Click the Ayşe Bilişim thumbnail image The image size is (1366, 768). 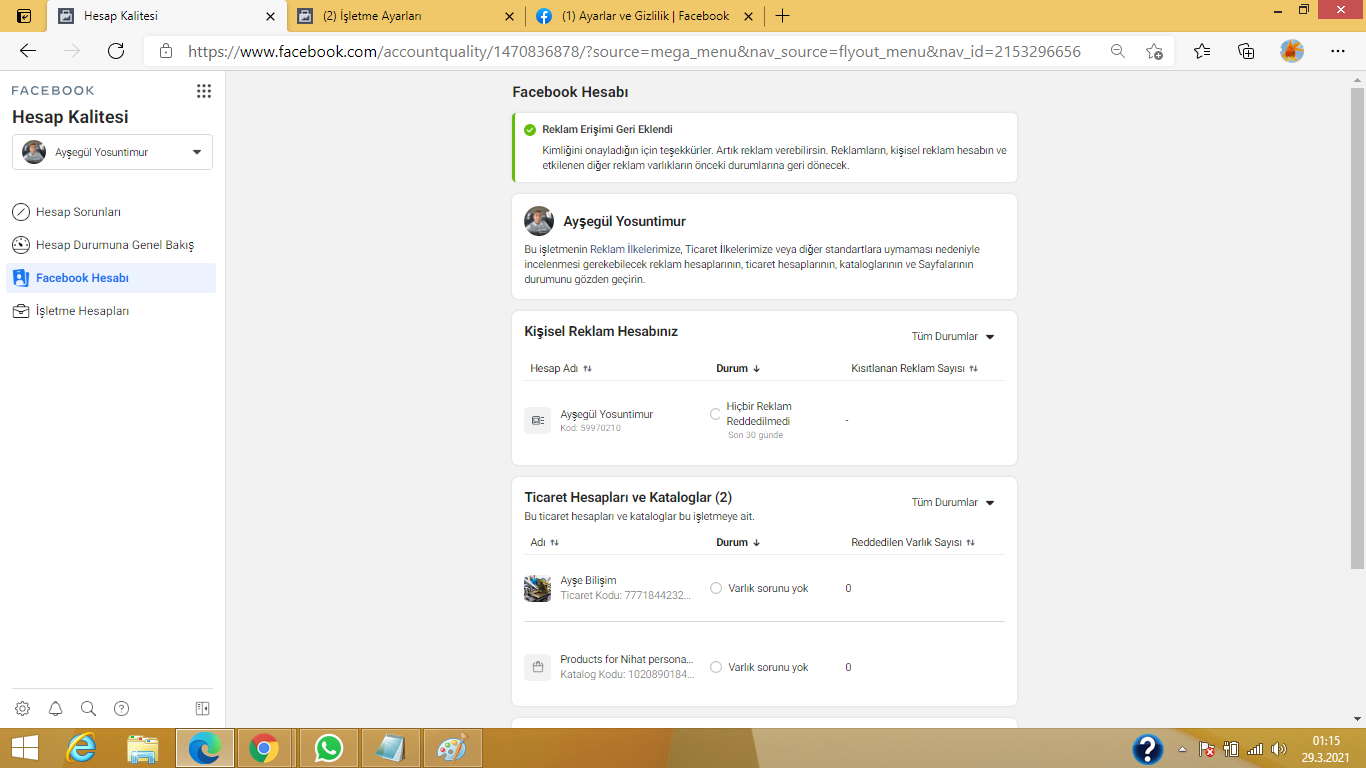click(537, 588)
